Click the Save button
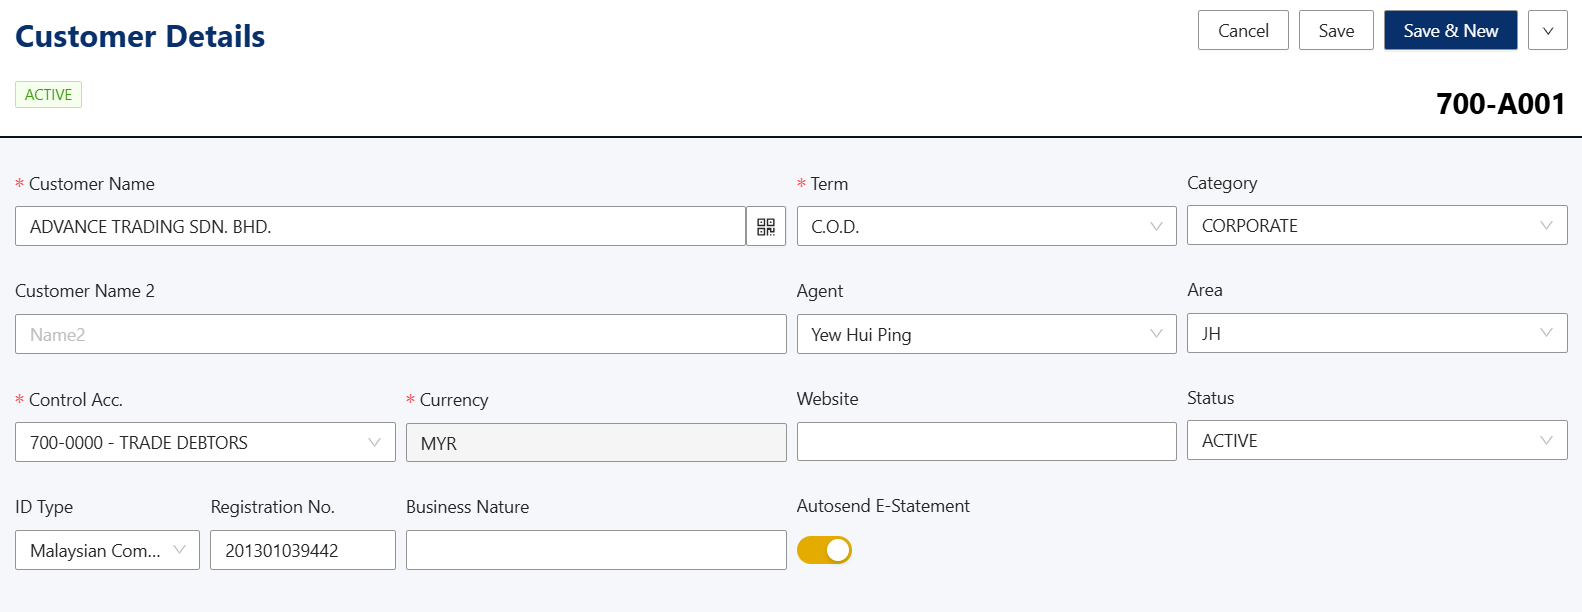The width and height of the screenshot is (1582, 612). 1336,31
